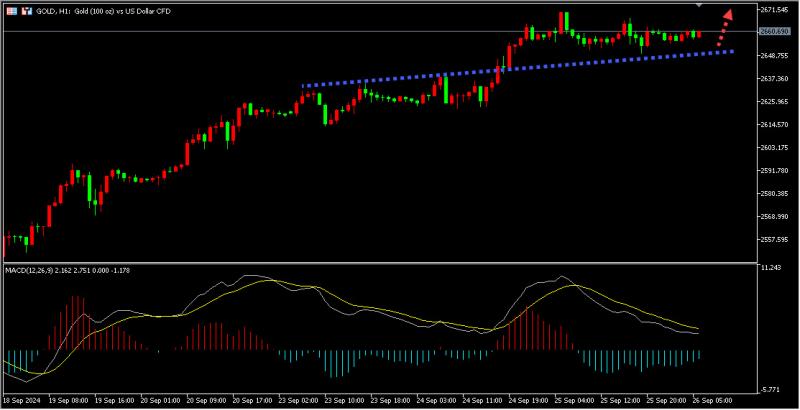Click the MACD scale value 11.243
Screen dimensions: 800x410
pyautogui.click(x=771, y=268)
